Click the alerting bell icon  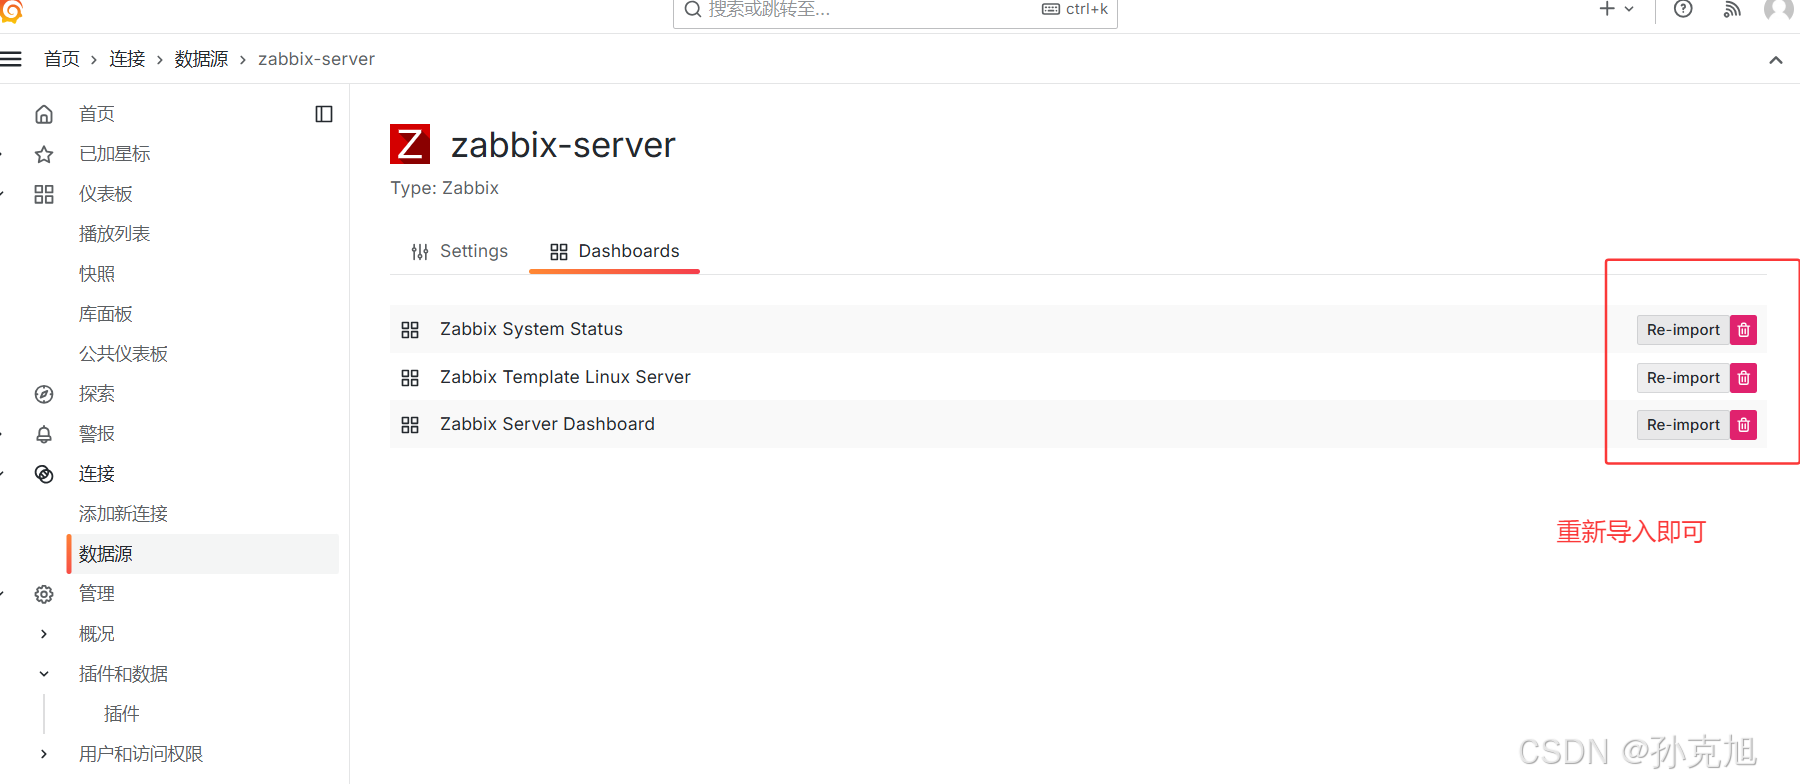[x=44, y=434]
